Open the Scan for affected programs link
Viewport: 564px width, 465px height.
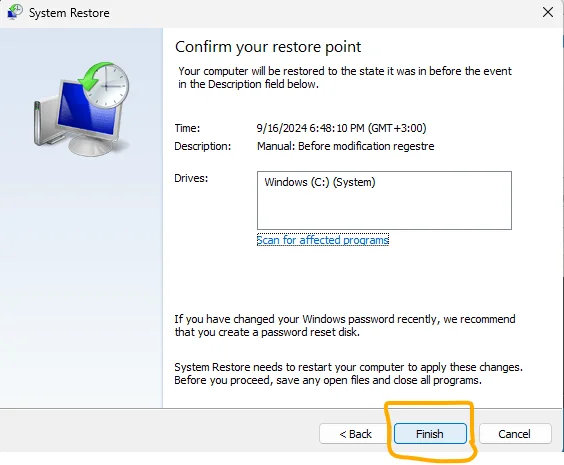323,240
